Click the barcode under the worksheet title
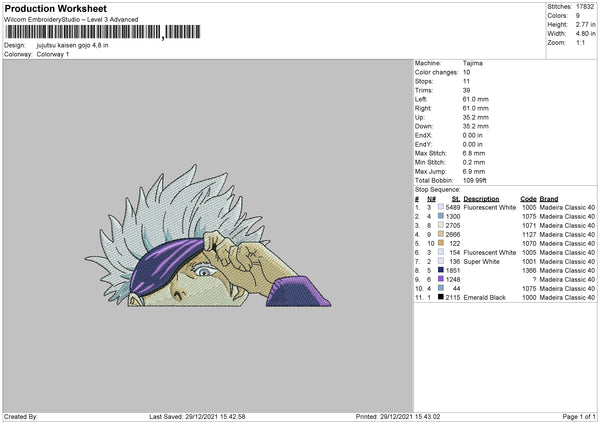Screen dimensions: 600x424 (103, 32)
